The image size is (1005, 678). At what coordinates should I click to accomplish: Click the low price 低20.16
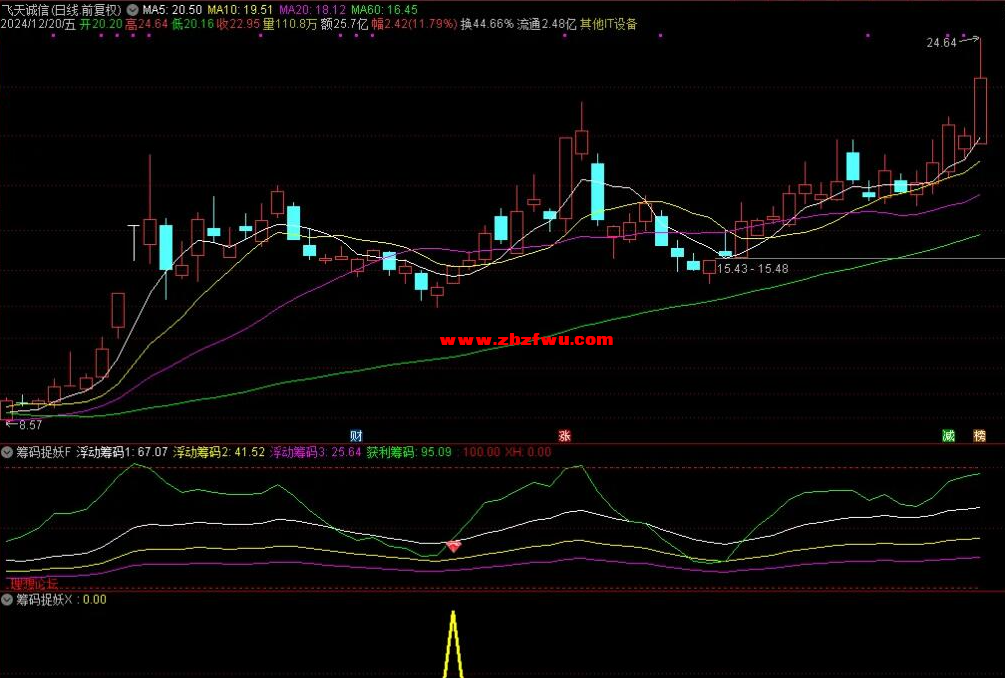tap(192, 24)
